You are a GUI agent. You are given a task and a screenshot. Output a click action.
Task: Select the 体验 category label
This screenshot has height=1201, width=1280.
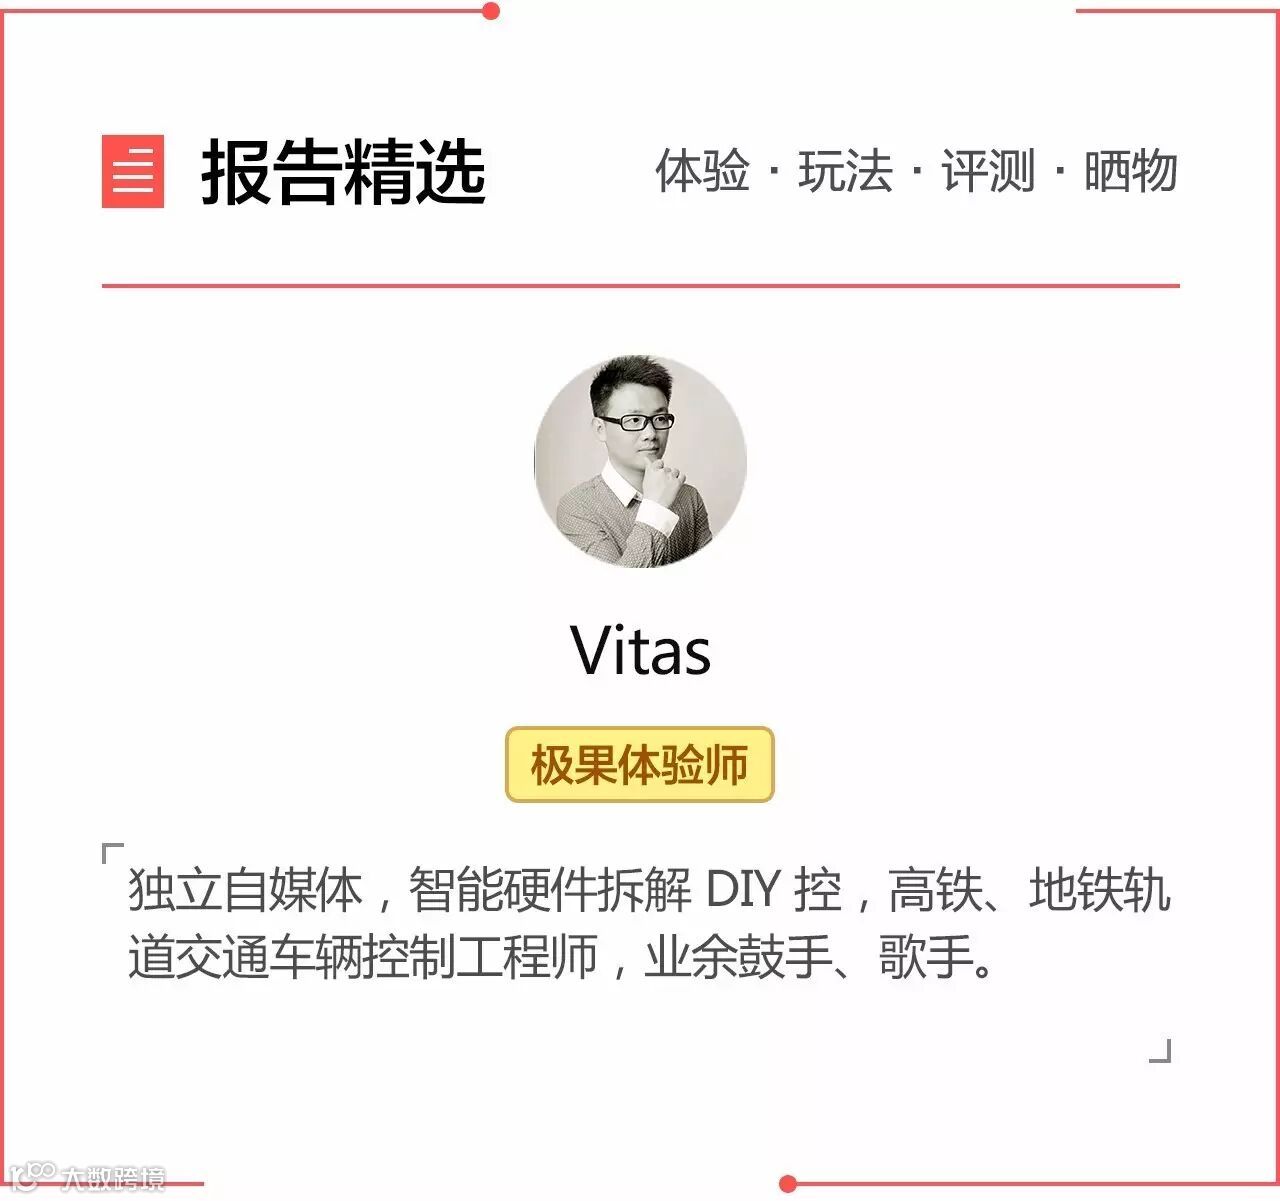703,171
